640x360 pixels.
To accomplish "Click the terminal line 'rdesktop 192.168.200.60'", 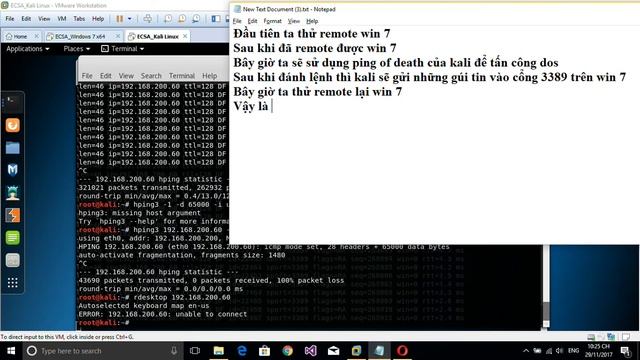I will tap(182, 297).
